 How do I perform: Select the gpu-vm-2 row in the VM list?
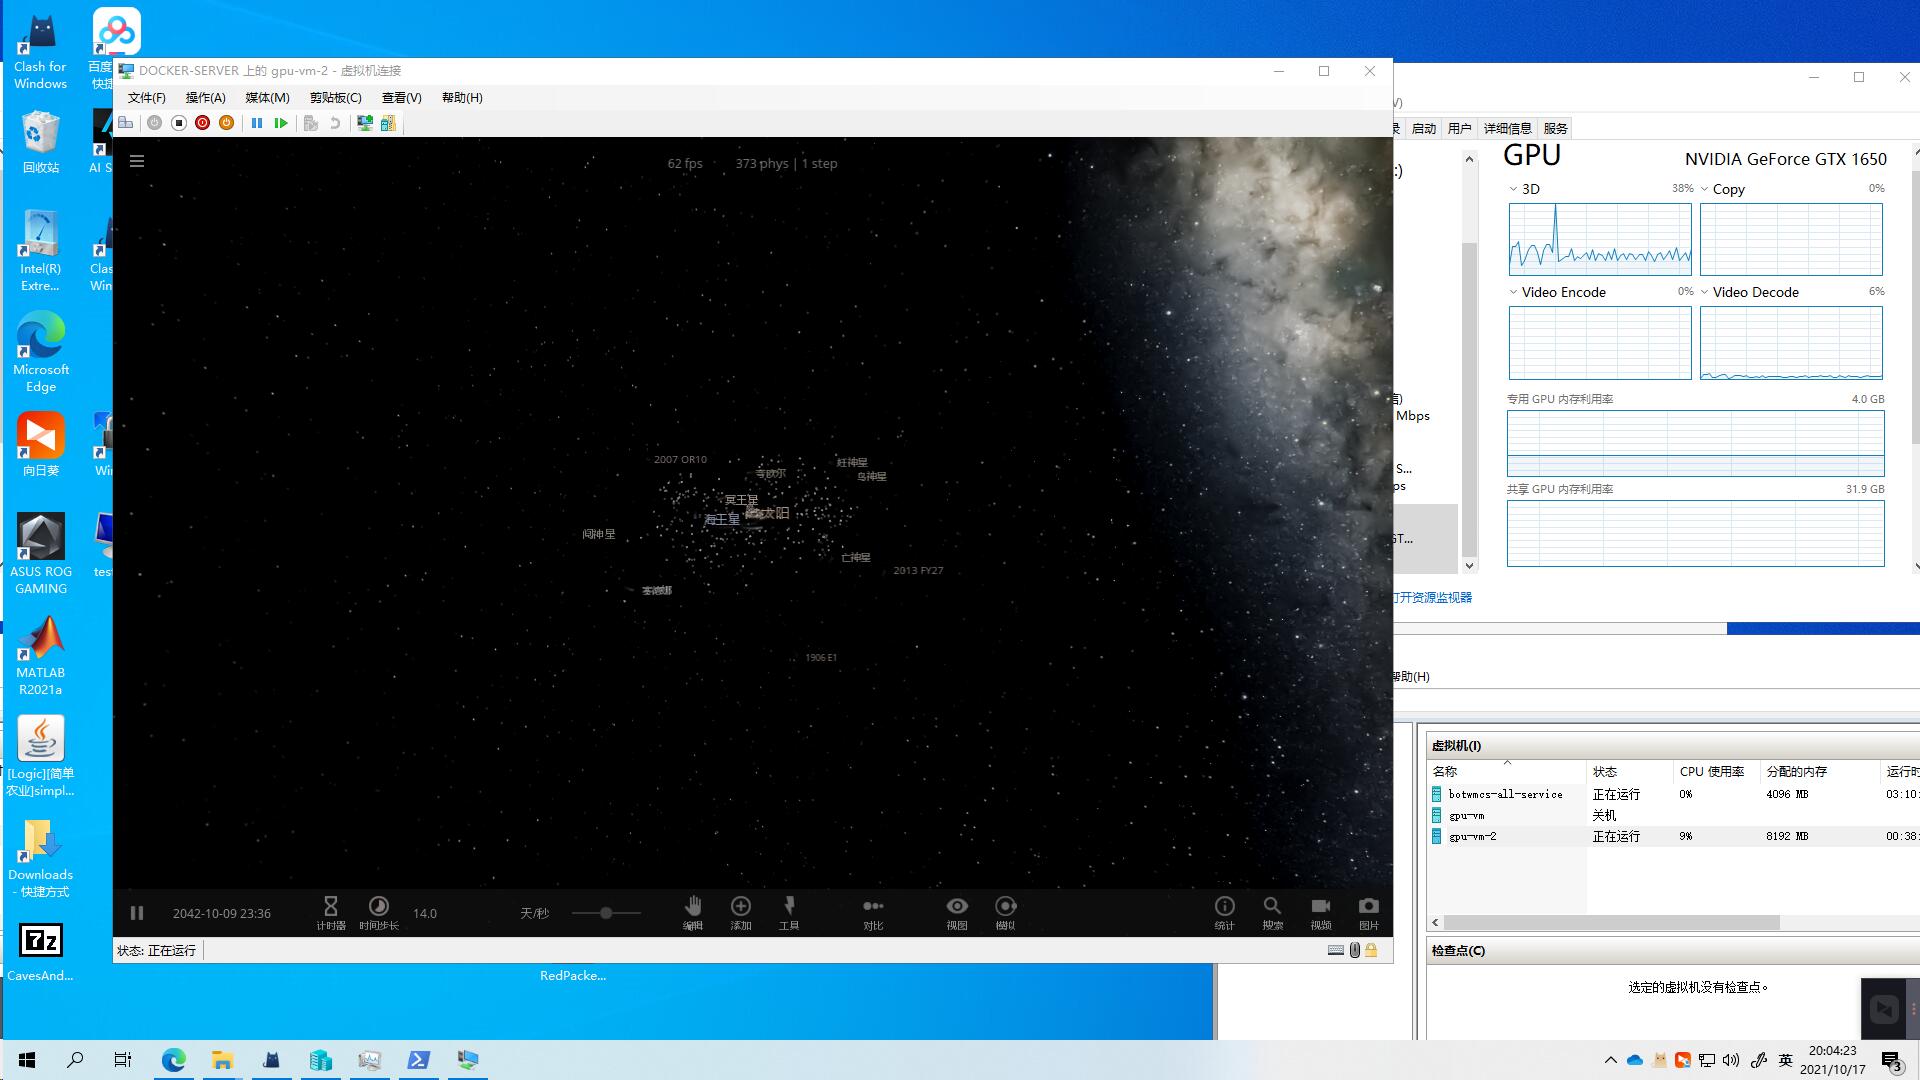pyautogui.click(x=1473, y=836)
